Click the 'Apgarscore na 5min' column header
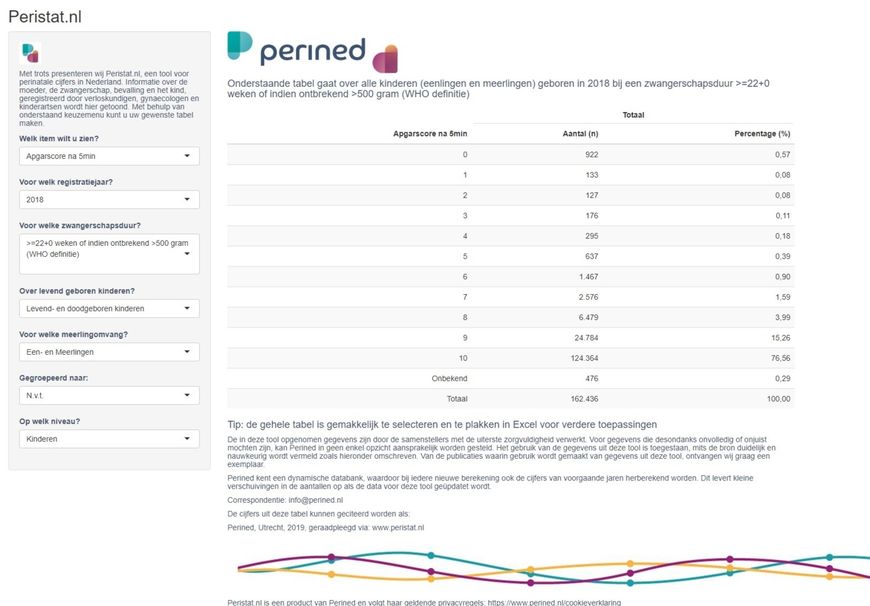Screen dimensions: 870x606 coord(430,134)
